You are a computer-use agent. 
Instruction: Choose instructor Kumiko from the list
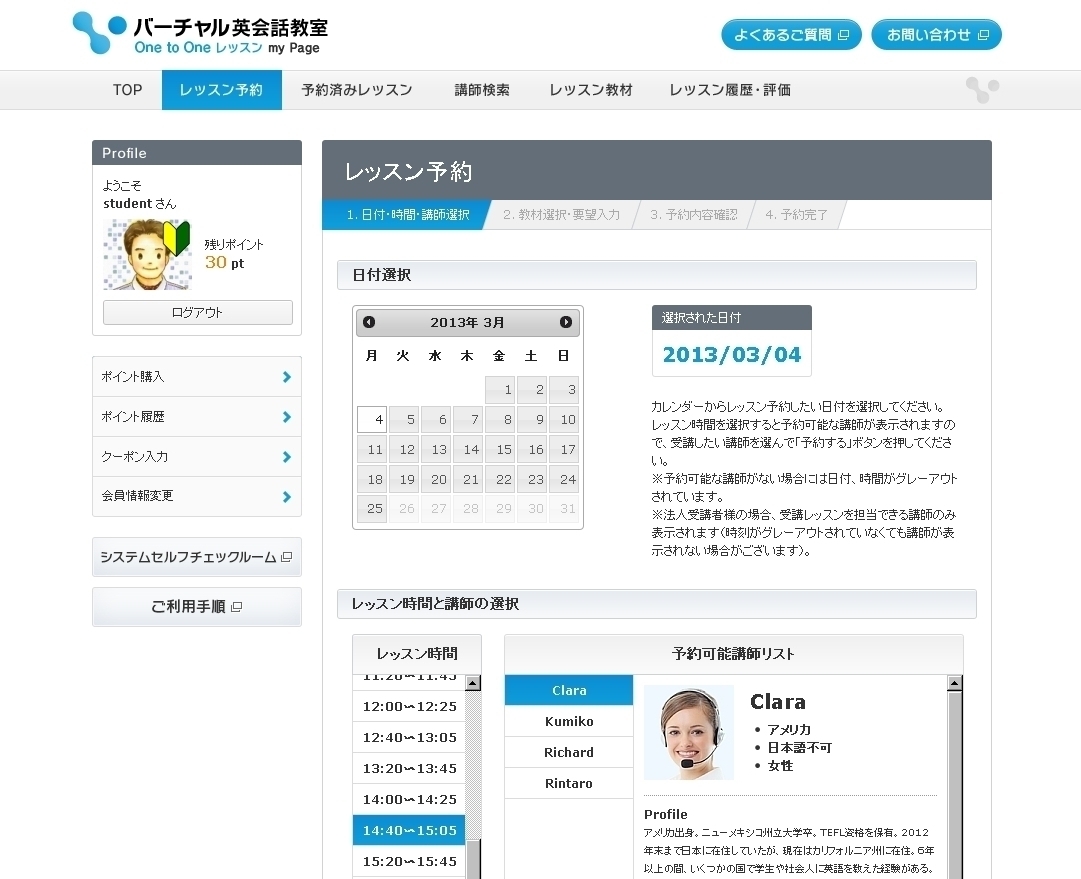pos(569,721)
